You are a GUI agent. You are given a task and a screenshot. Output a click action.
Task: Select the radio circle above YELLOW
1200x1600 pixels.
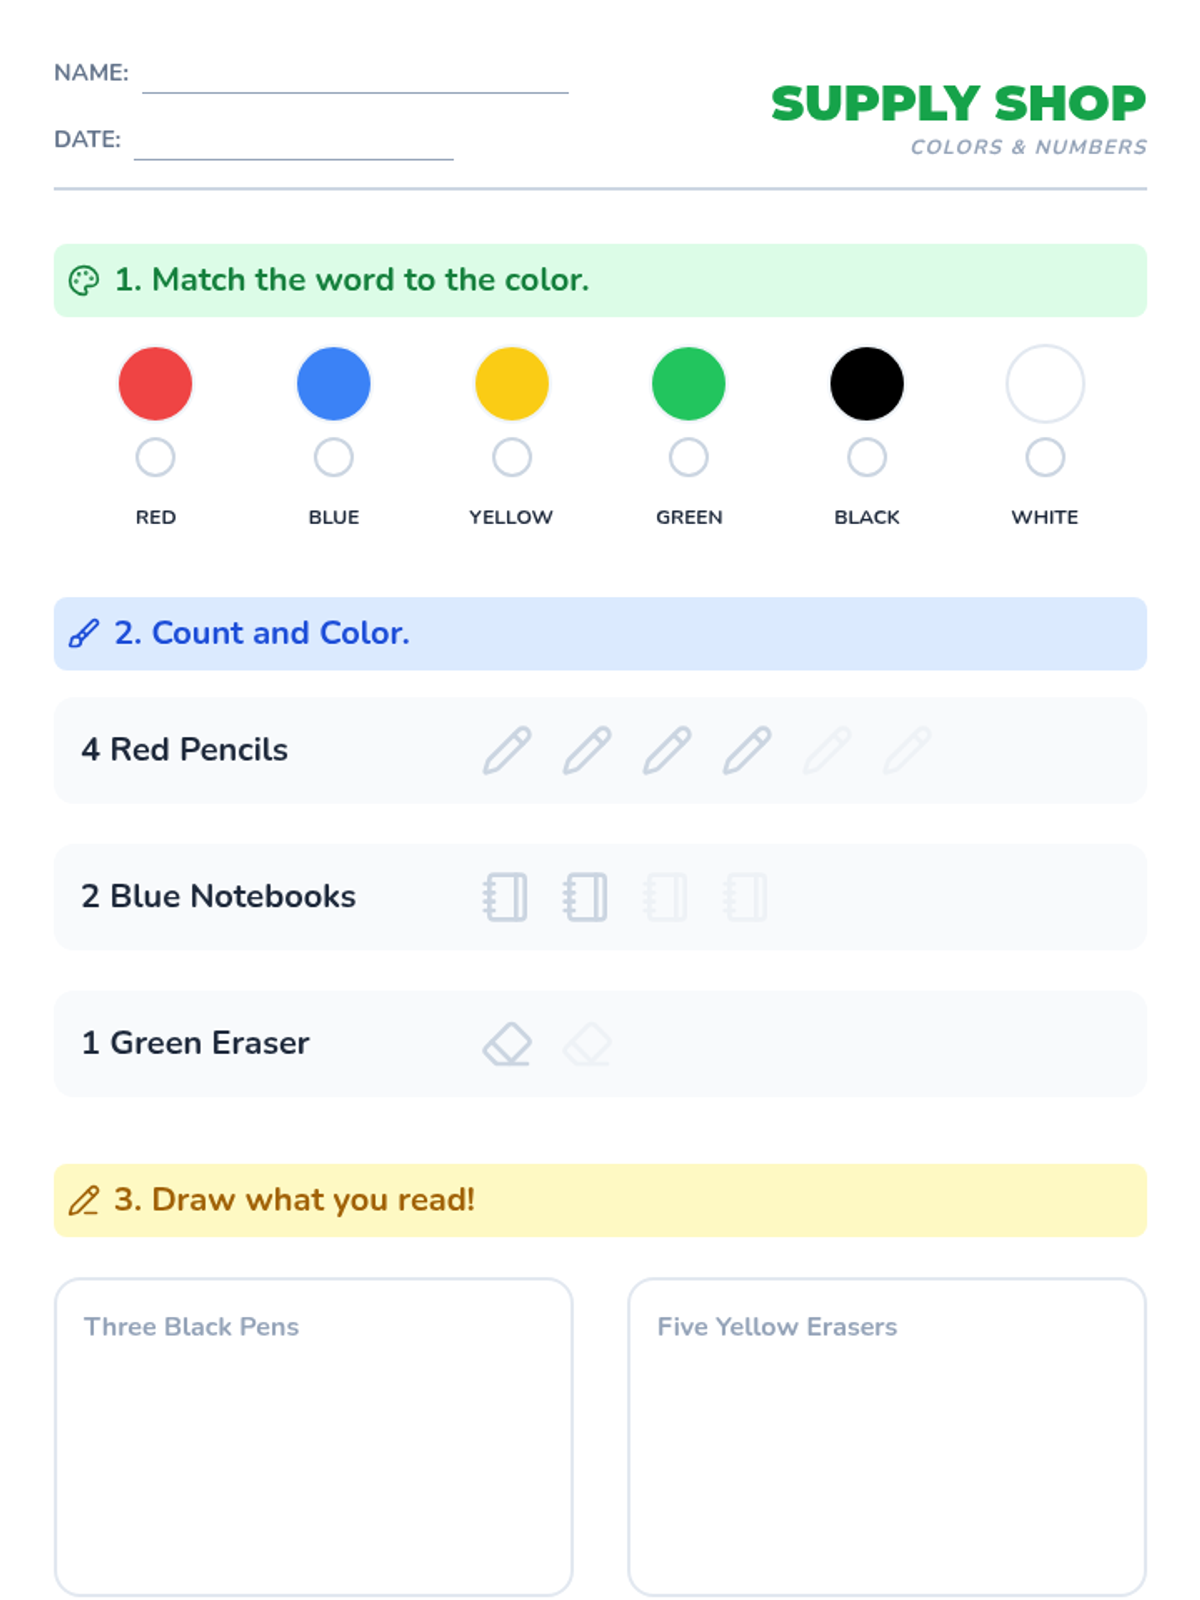coord(512,458)
